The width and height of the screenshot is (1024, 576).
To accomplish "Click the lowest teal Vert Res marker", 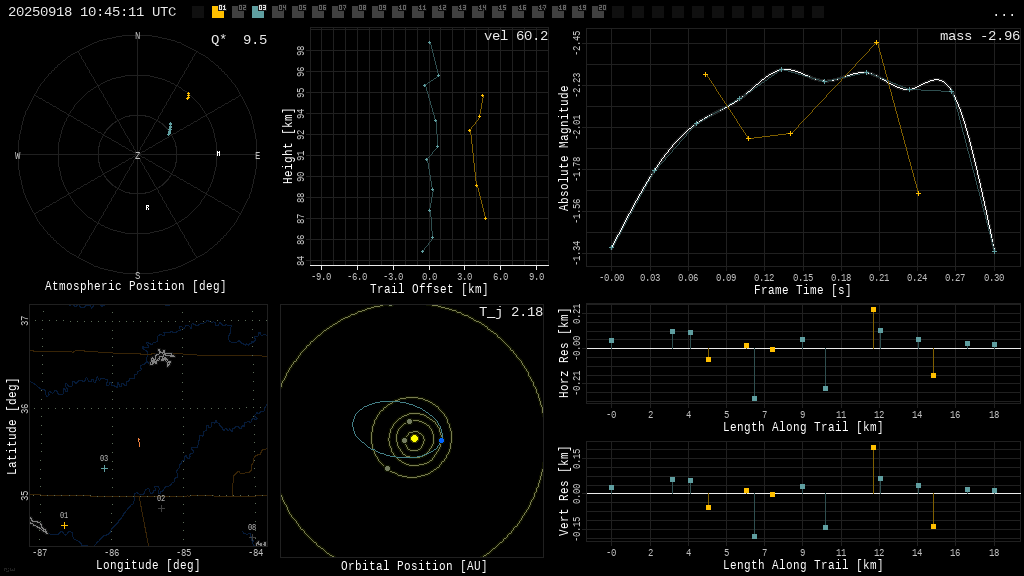I will (754, 536).
